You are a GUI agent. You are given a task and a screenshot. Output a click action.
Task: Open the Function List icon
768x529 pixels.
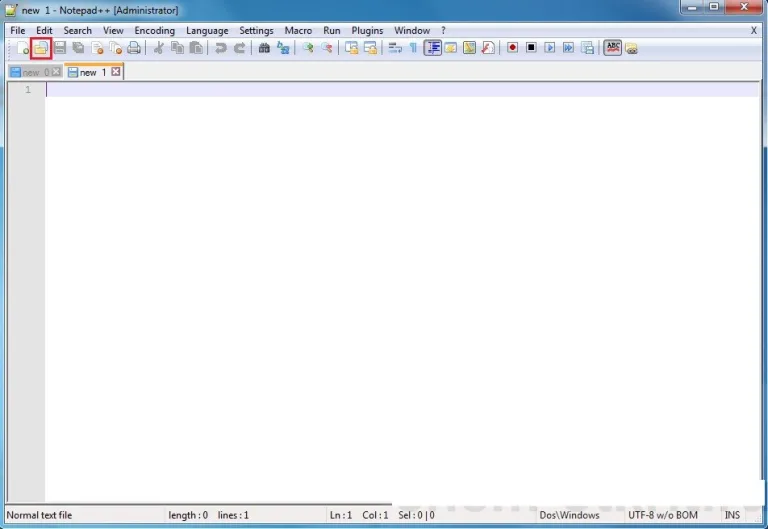488,48
